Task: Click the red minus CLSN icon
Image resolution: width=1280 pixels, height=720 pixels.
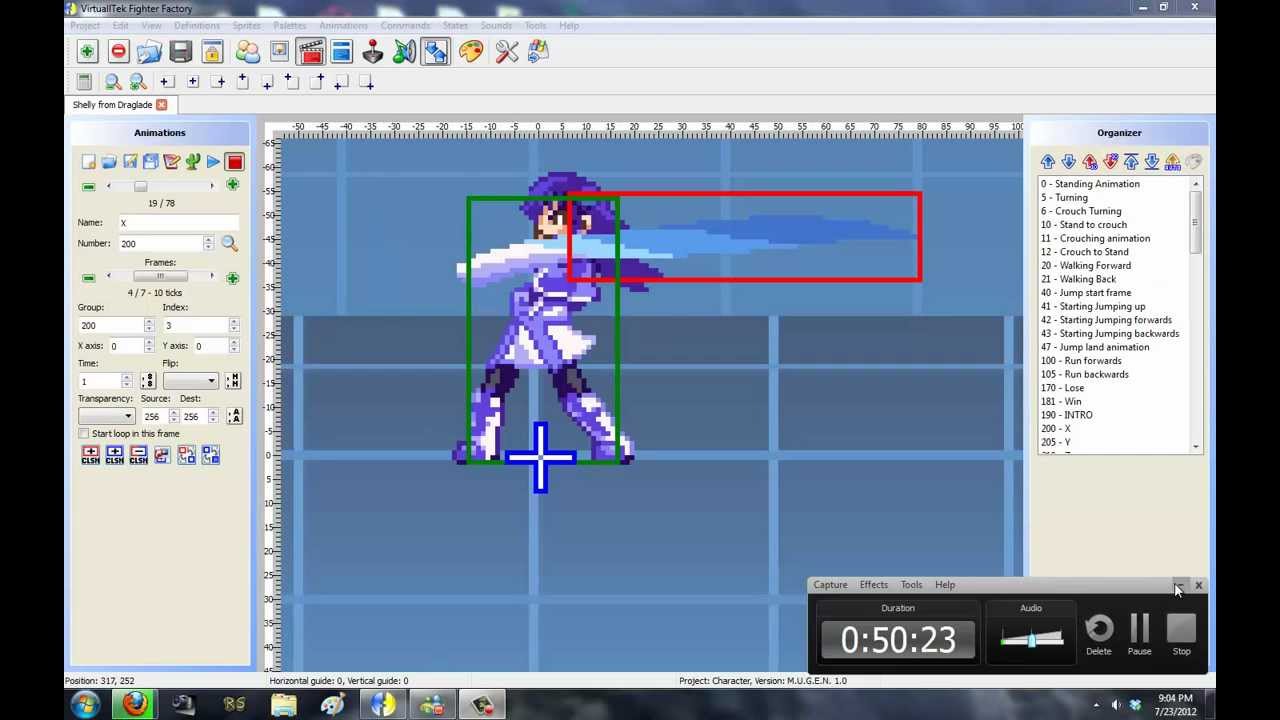Action: tap(138, 455)
